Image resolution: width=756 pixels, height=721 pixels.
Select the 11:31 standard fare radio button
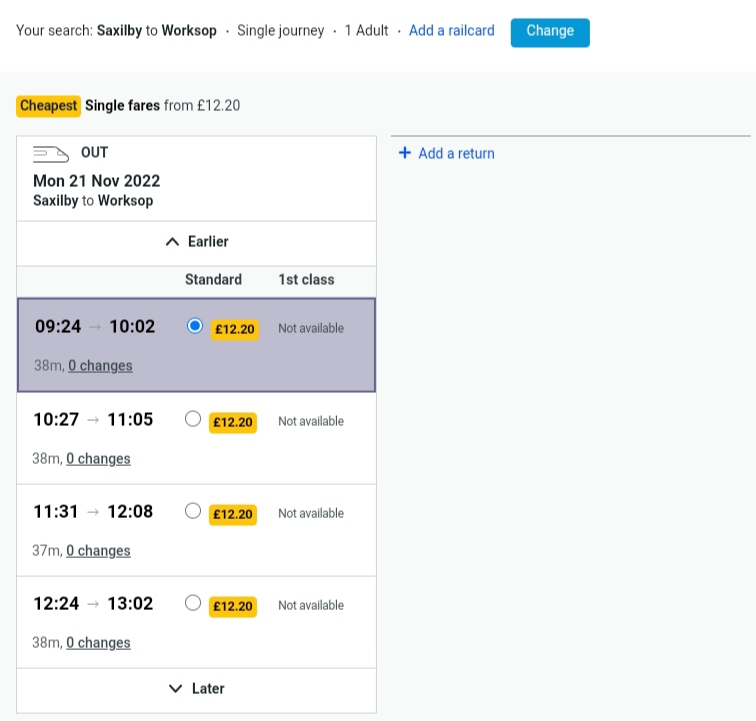(193, 511)
